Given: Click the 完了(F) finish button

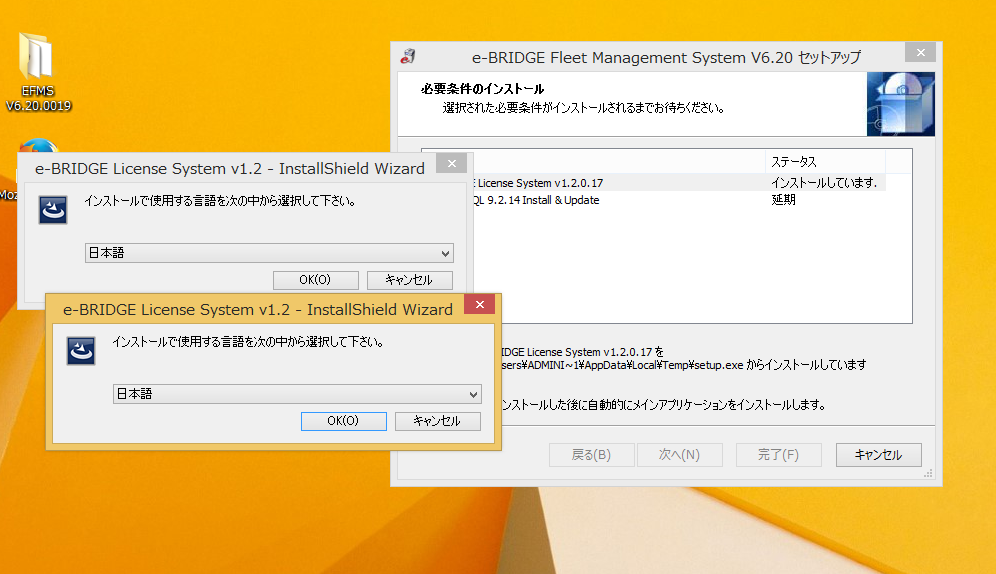Looking at the screenshot, I should coord(778,455).
